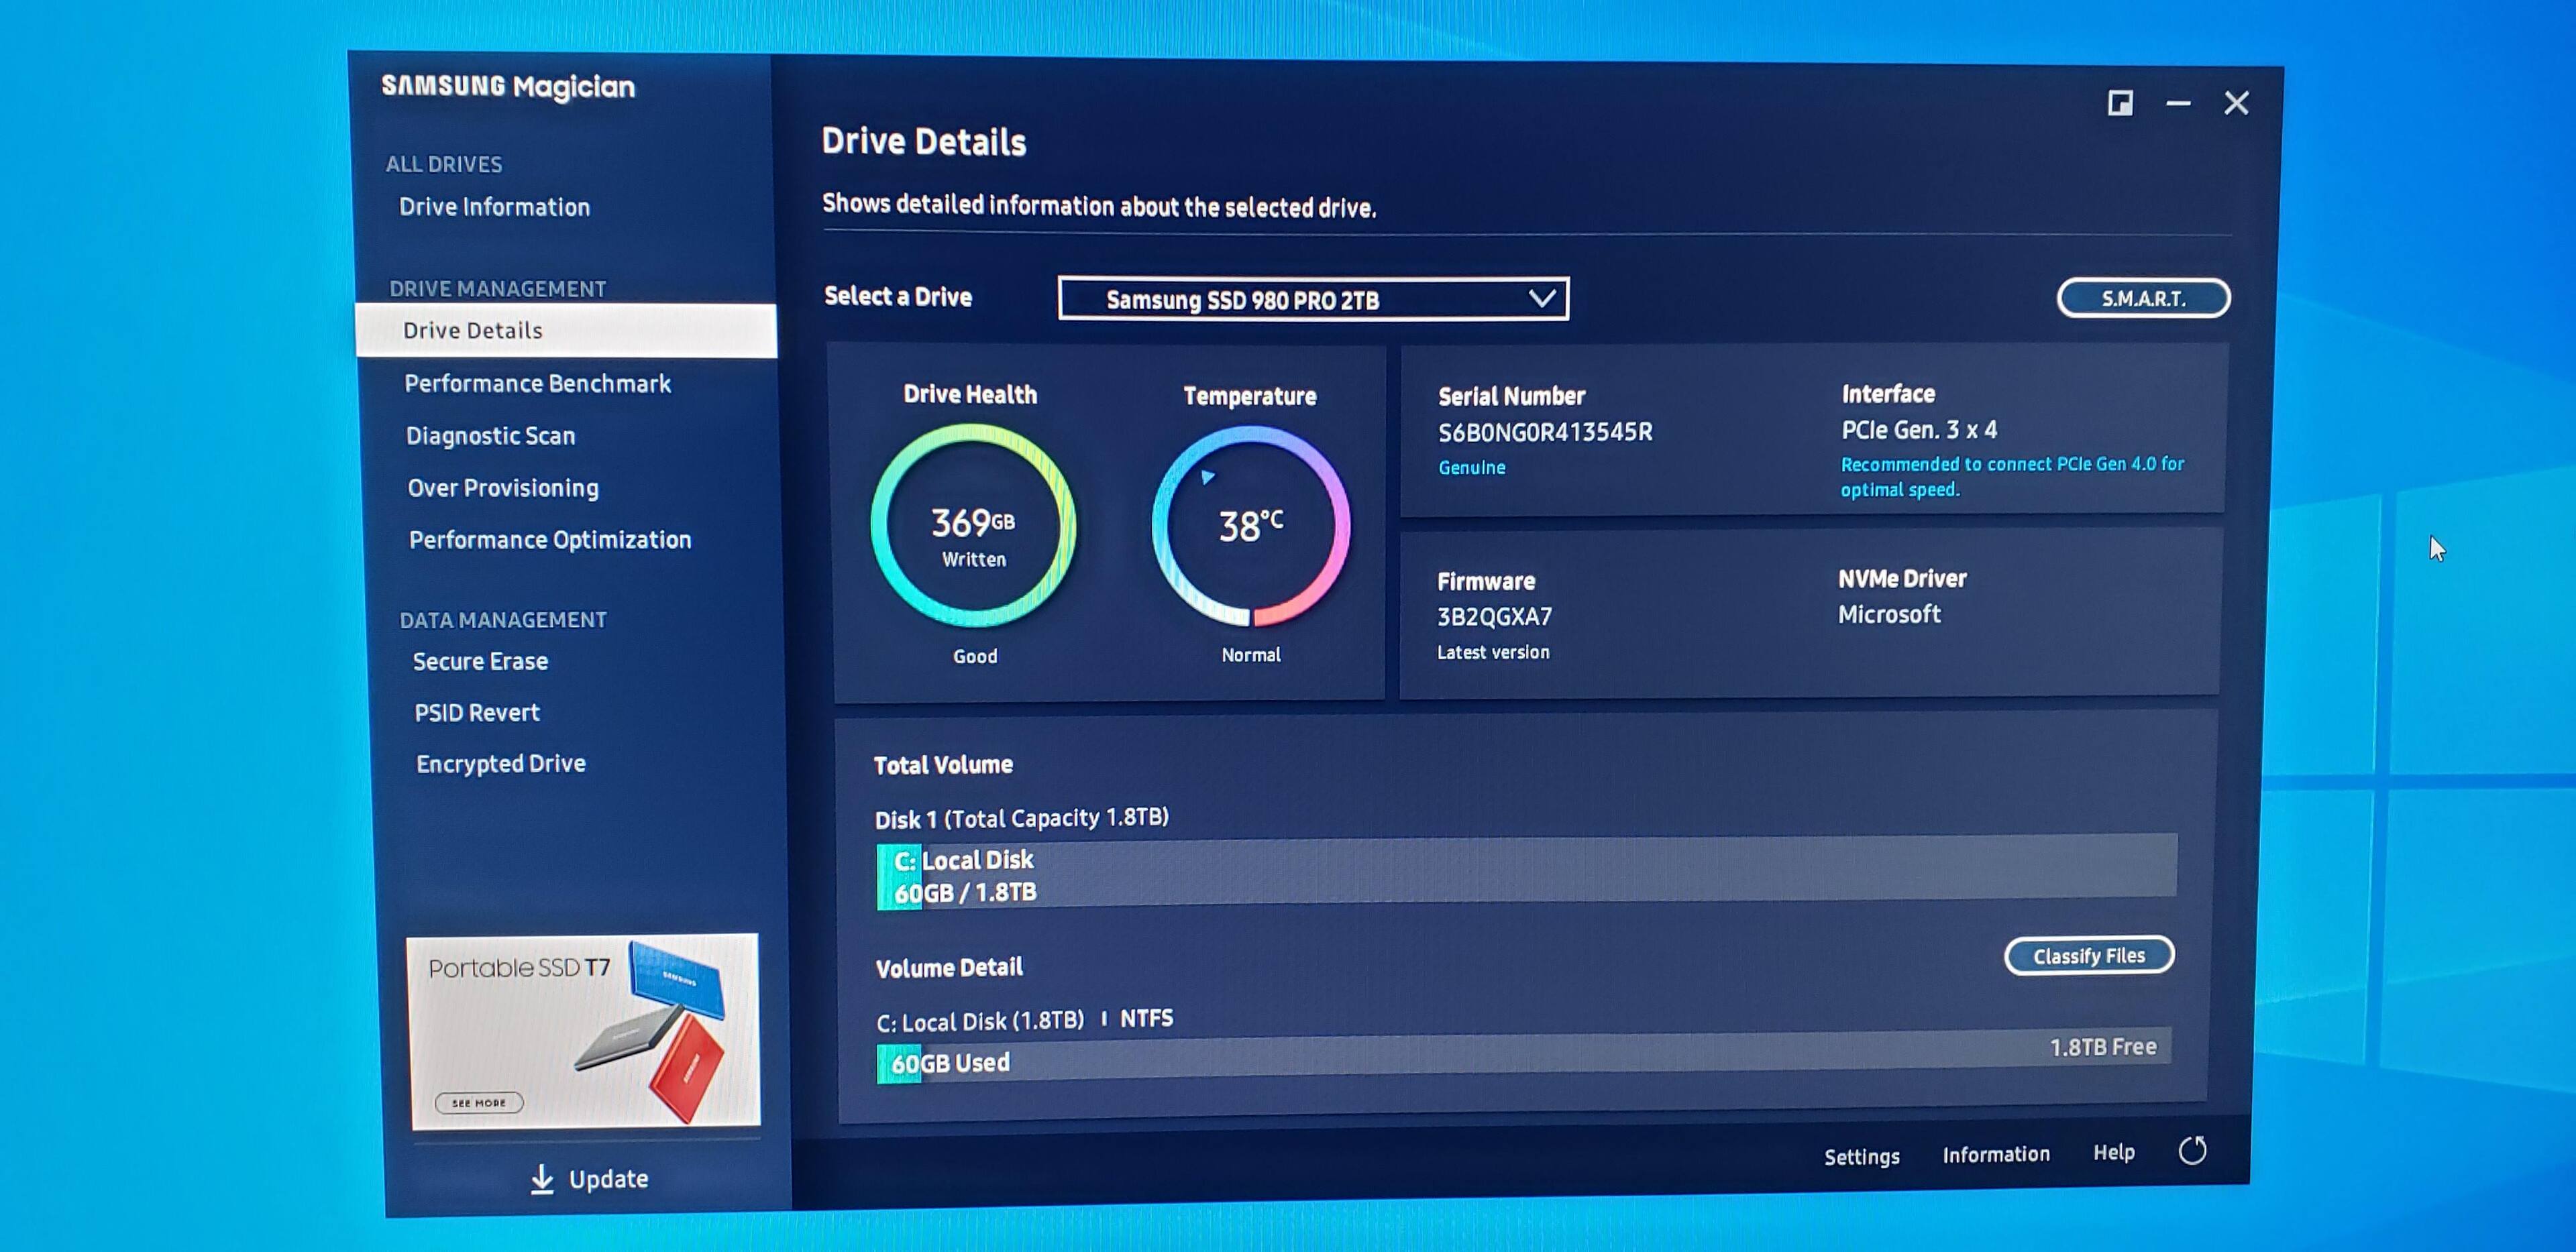Open Settings link in footer
Viewport: 2576px width, 1252px height.
1861,1157
